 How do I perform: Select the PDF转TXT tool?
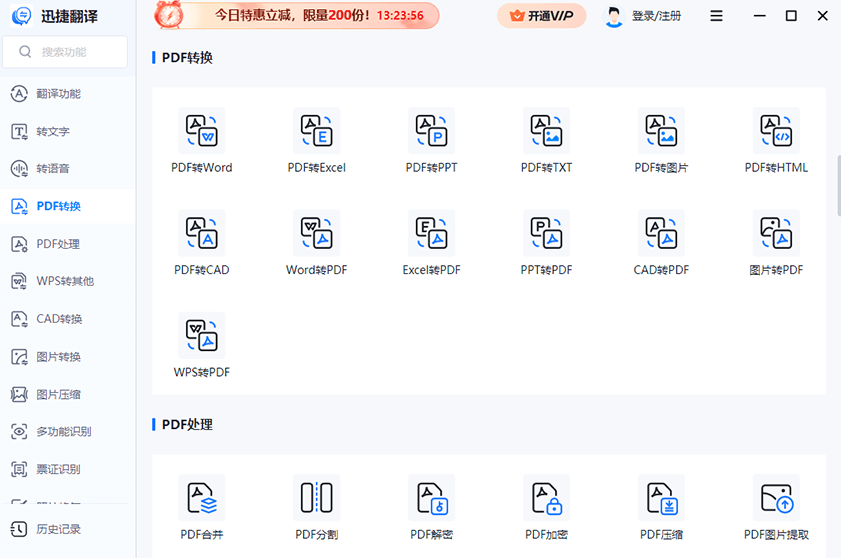pyautogui.click(x=546, y=141)
